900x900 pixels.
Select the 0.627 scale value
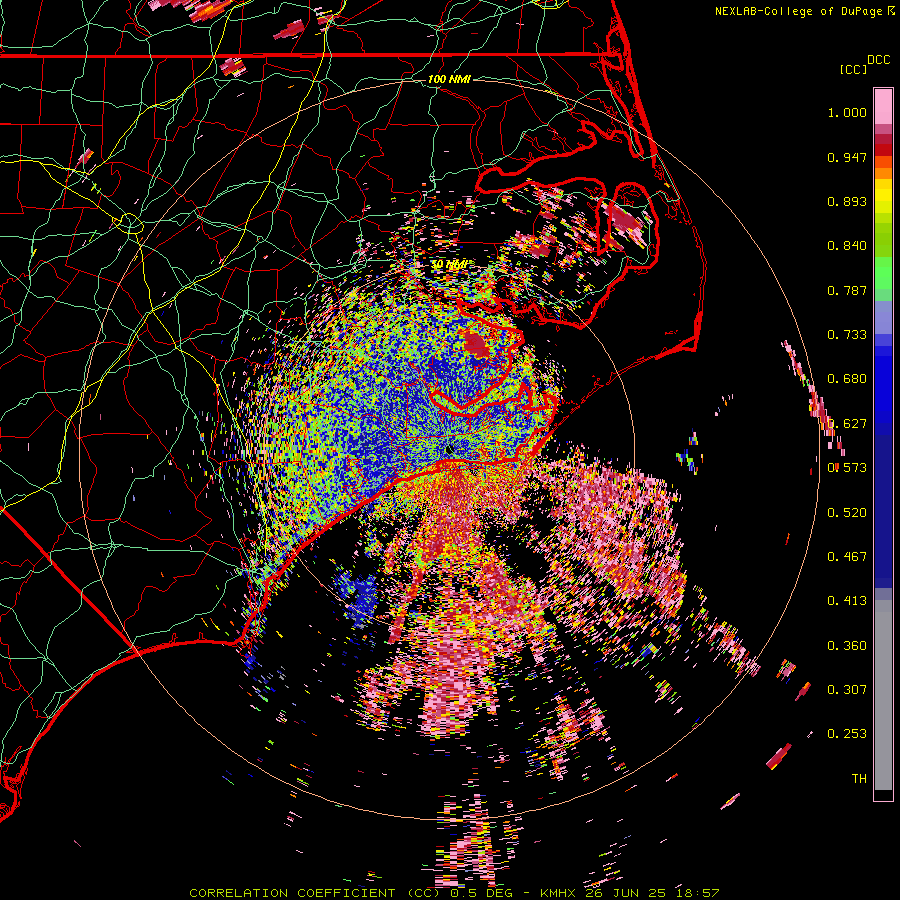coord(847,424)
